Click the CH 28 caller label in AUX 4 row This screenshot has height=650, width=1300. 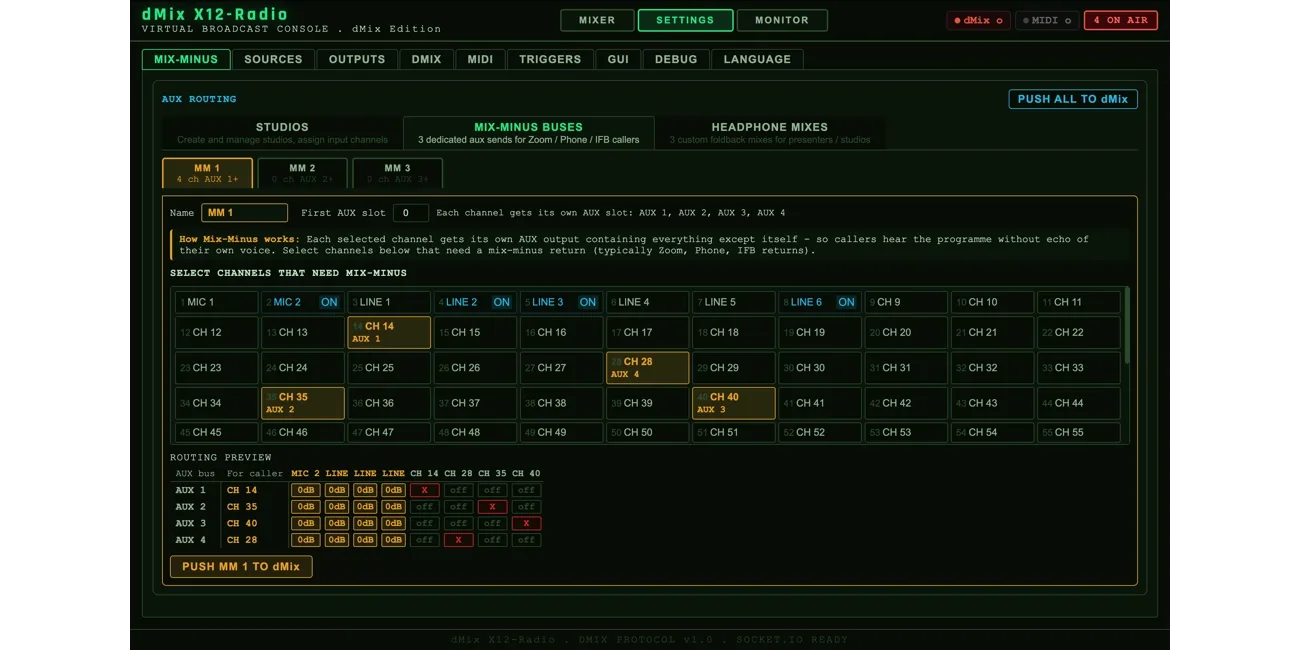tap(242, 540)
